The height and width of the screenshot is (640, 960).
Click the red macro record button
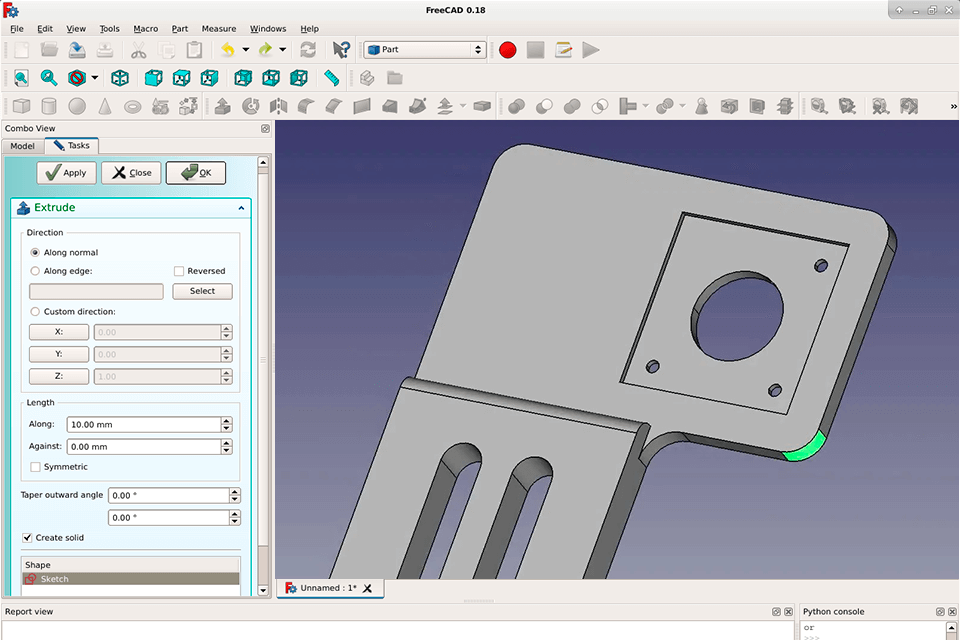coord(508,49)
